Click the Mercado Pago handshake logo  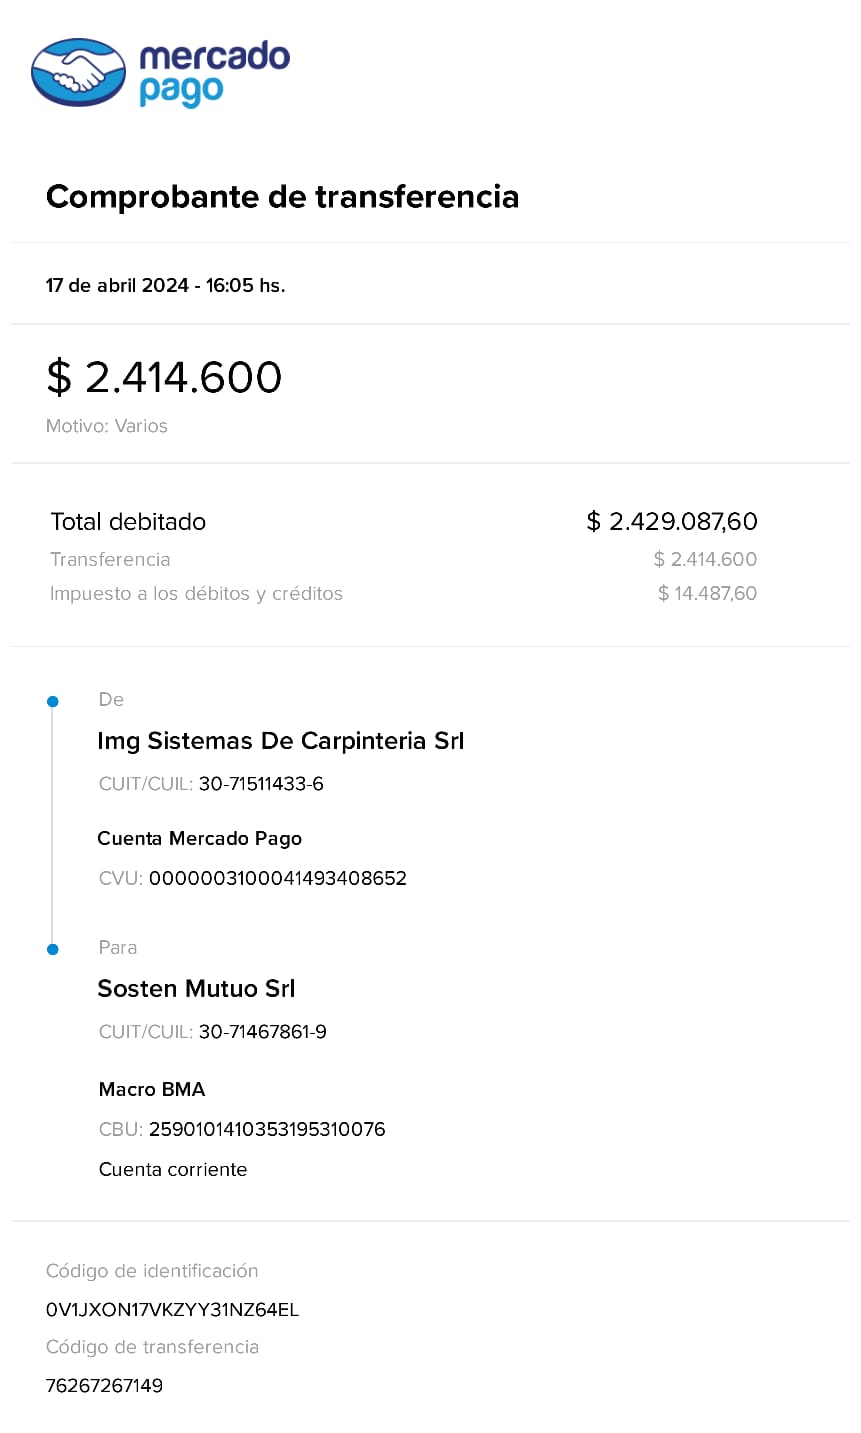click(x=78, y=72)
